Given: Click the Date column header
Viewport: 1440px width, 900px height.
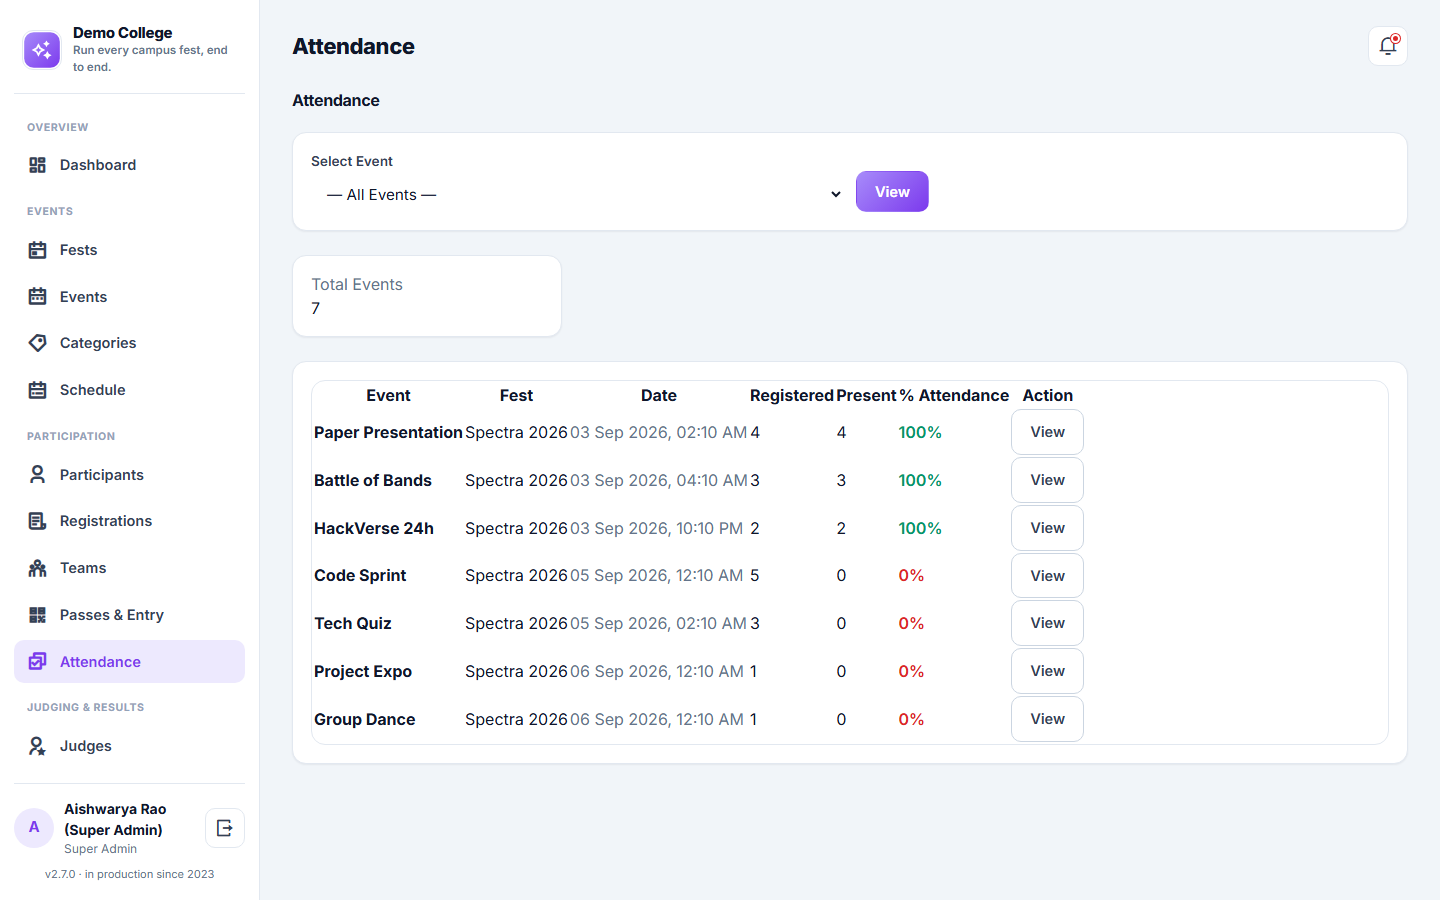Looking at the screenshot, I should pos(659,396).
